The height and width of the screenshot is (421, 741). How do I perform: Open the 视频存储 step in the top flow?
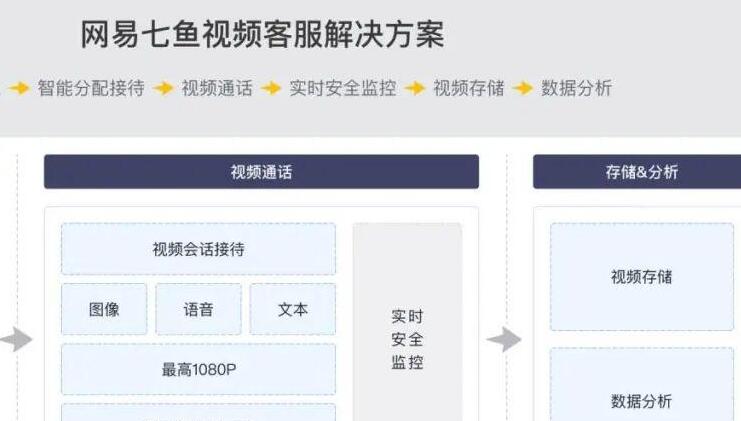click(469, 89)
